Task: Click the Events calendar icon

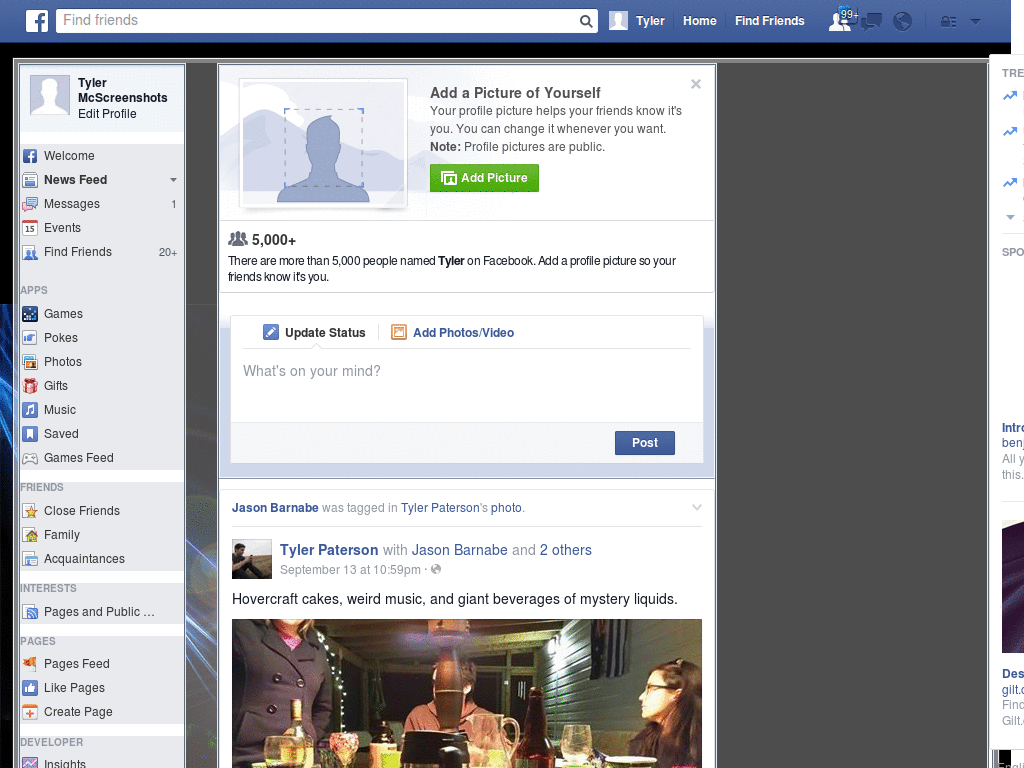Action: 30,228
